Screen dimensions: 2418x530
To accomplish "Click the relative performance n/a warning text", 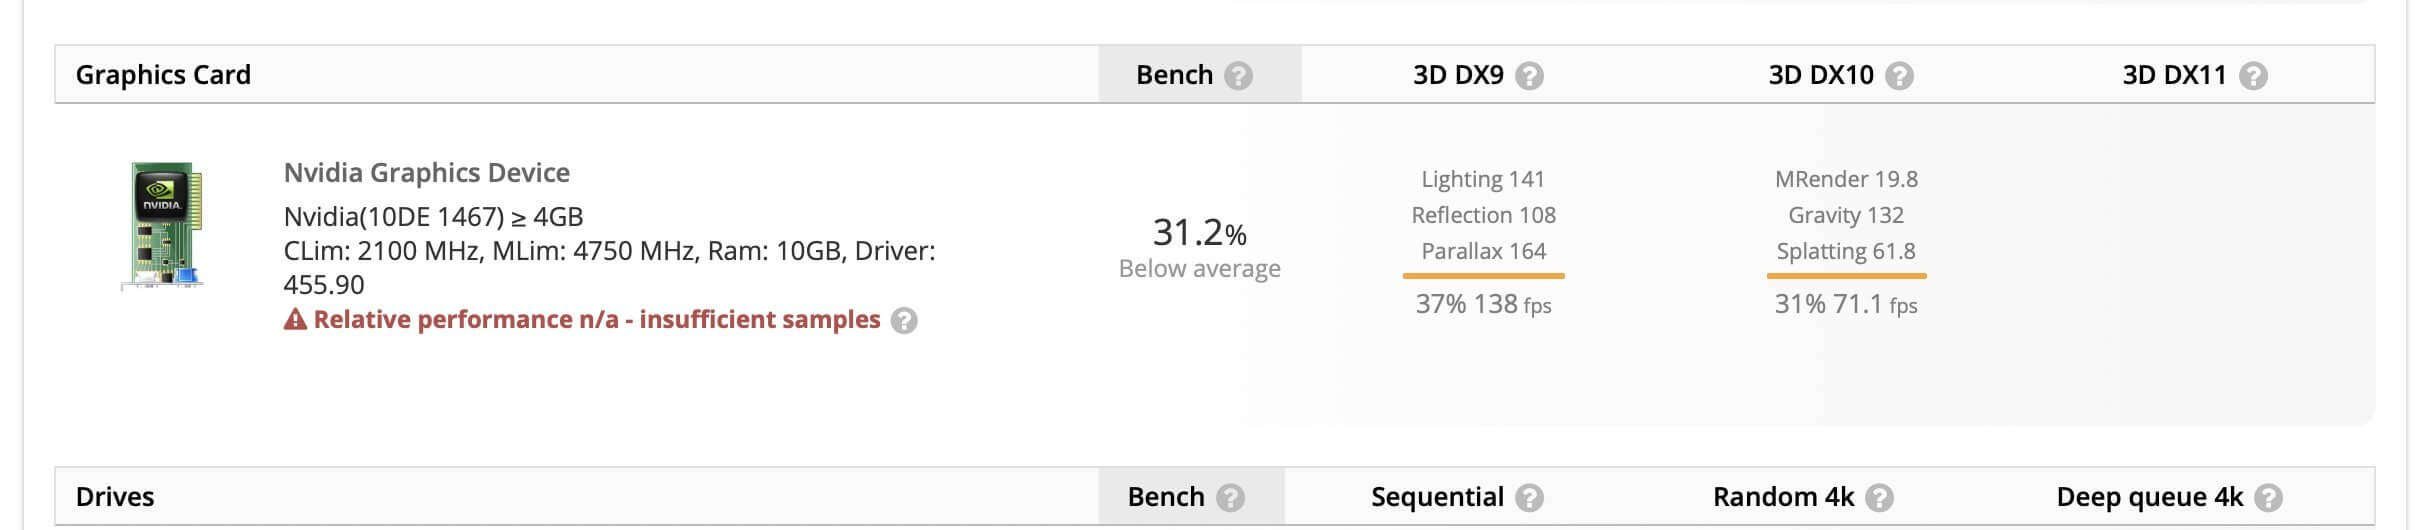I will [x=596, y=320].
